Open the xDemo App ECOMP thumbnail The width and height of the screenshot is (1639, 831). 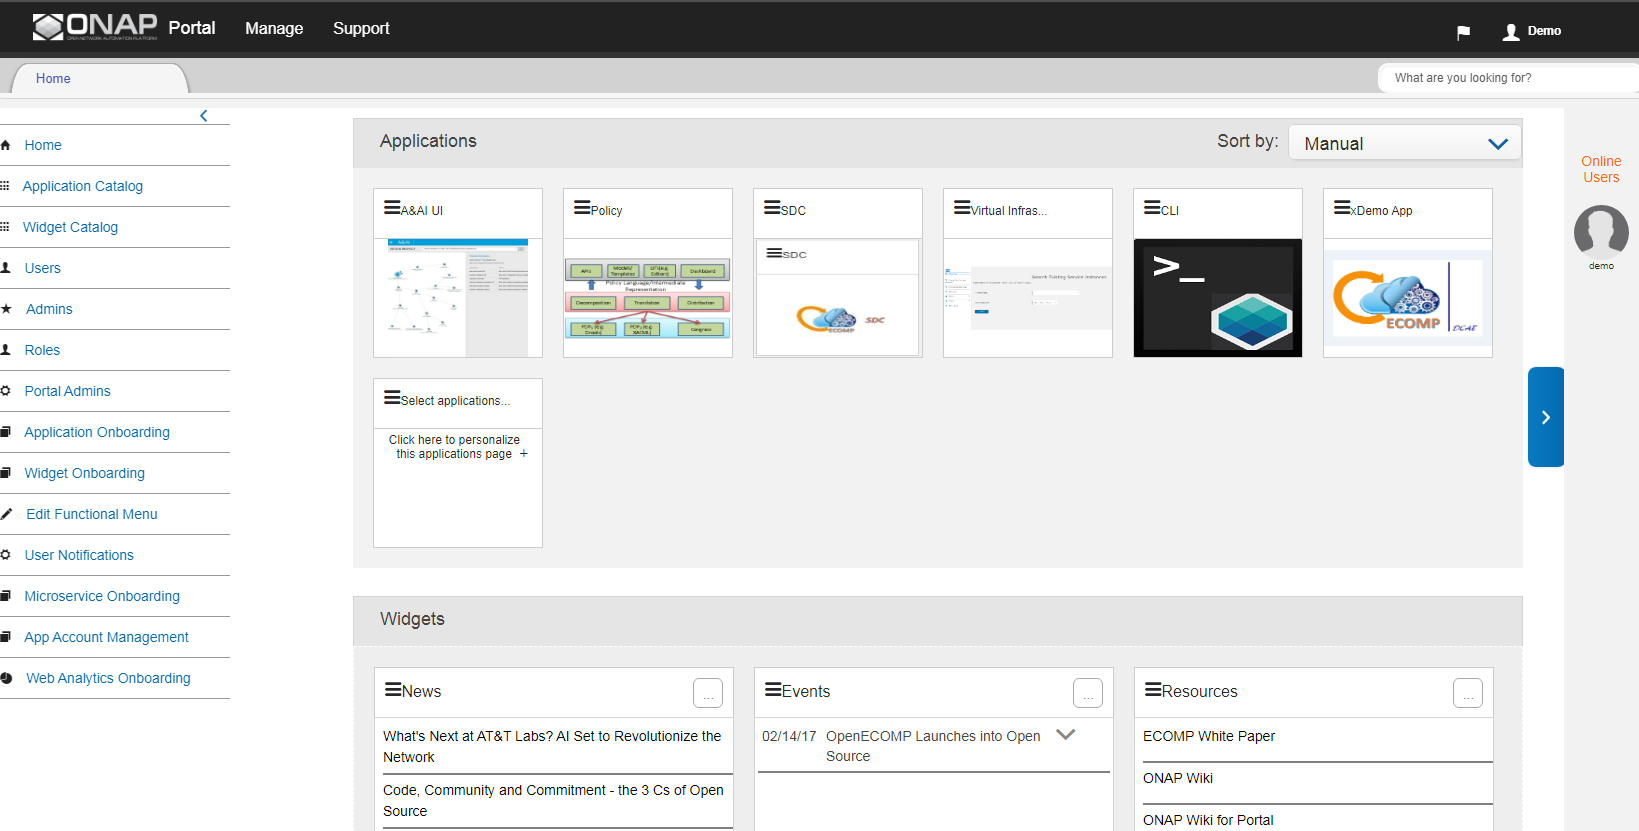[1408, 298]
